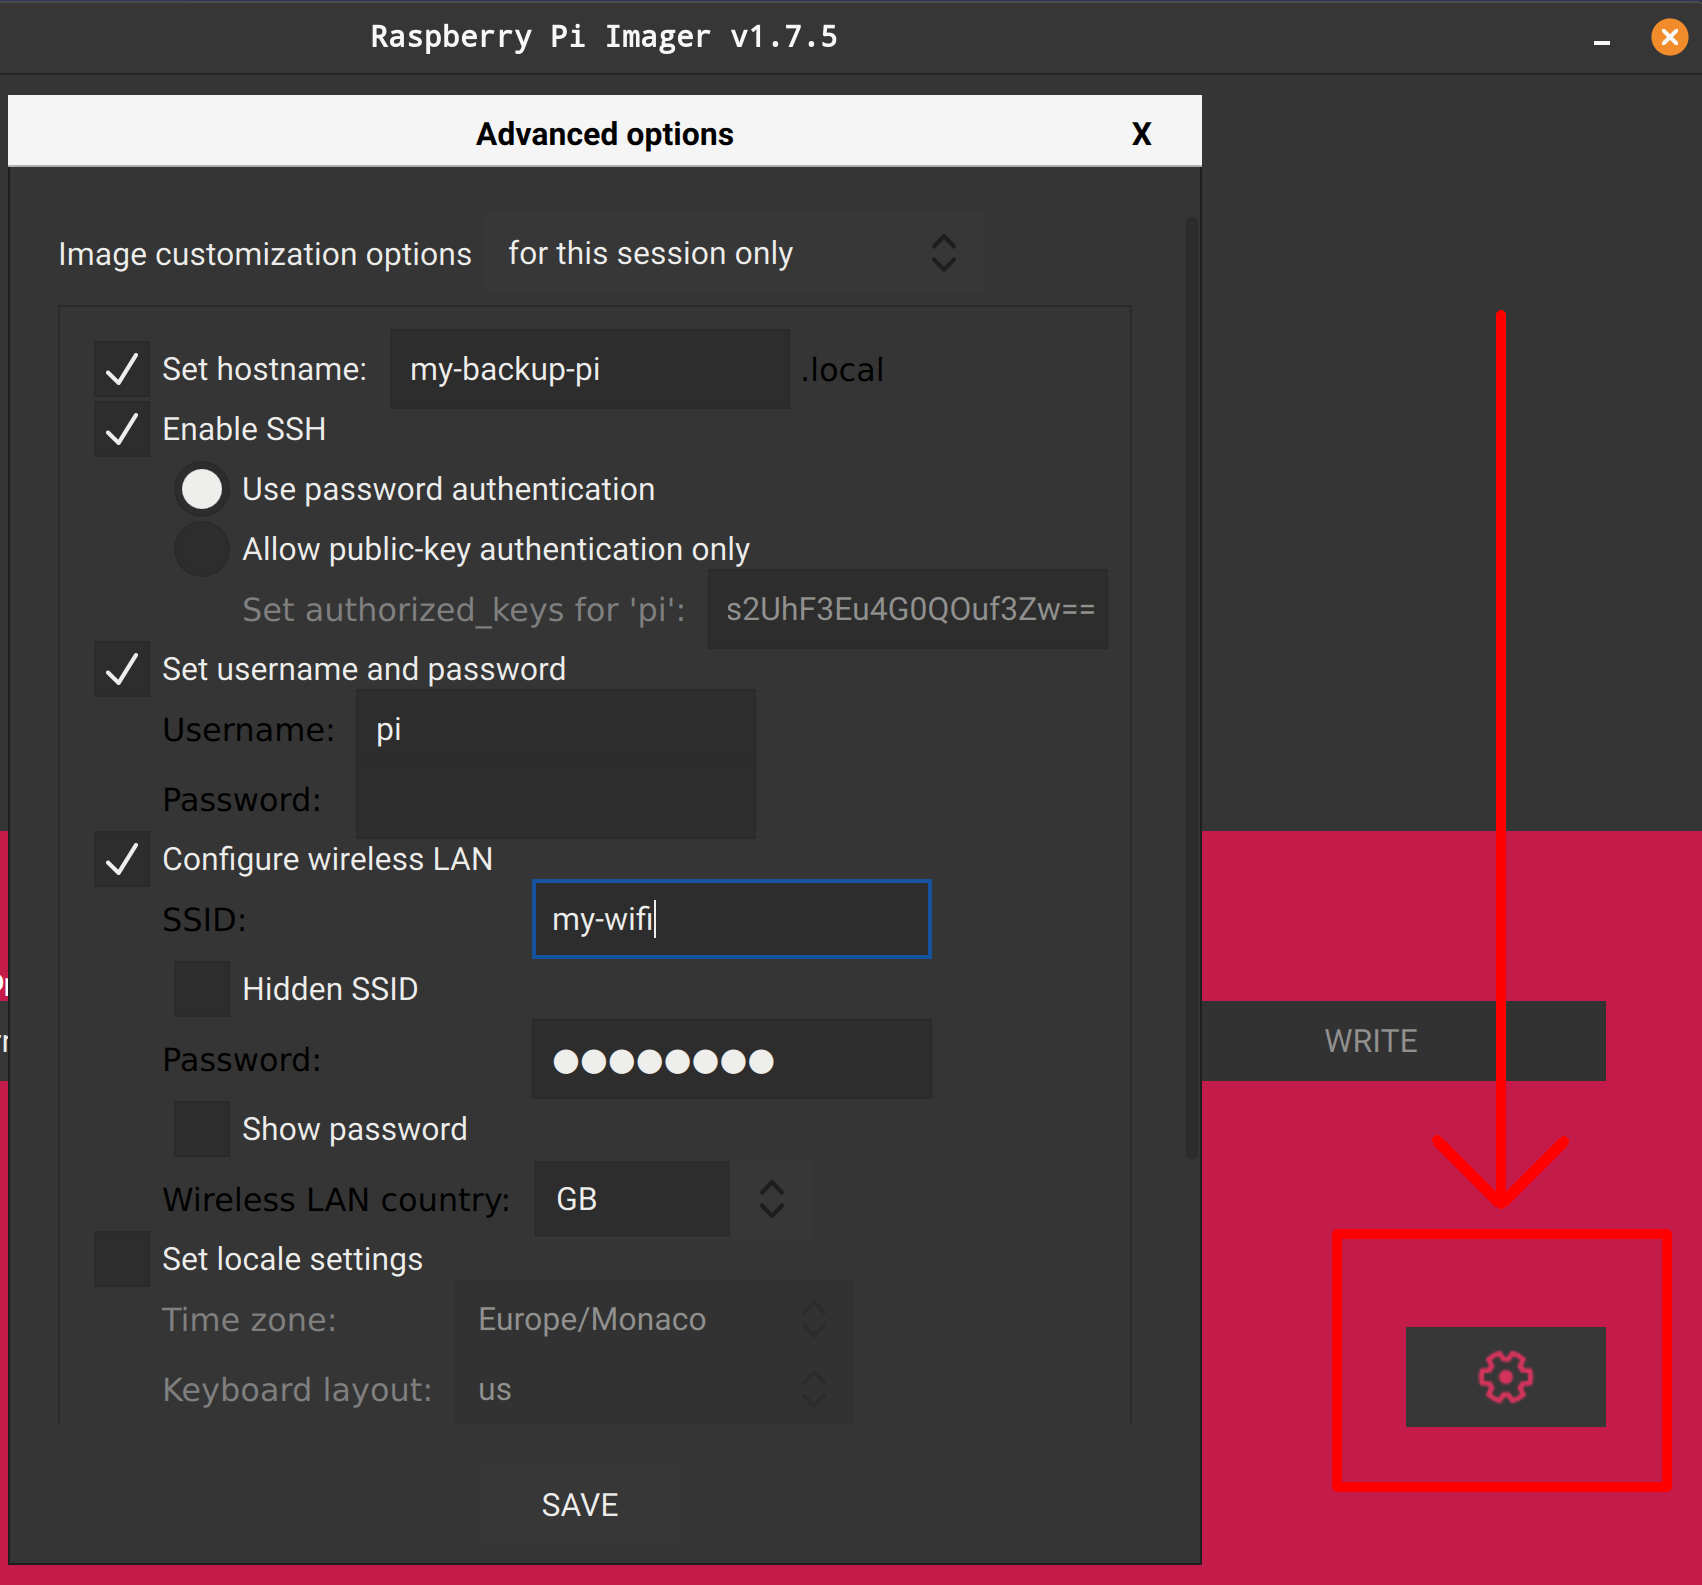
Task: Expand the Wireless LAN country dropdown
Action: click(x=671, y=1199)
